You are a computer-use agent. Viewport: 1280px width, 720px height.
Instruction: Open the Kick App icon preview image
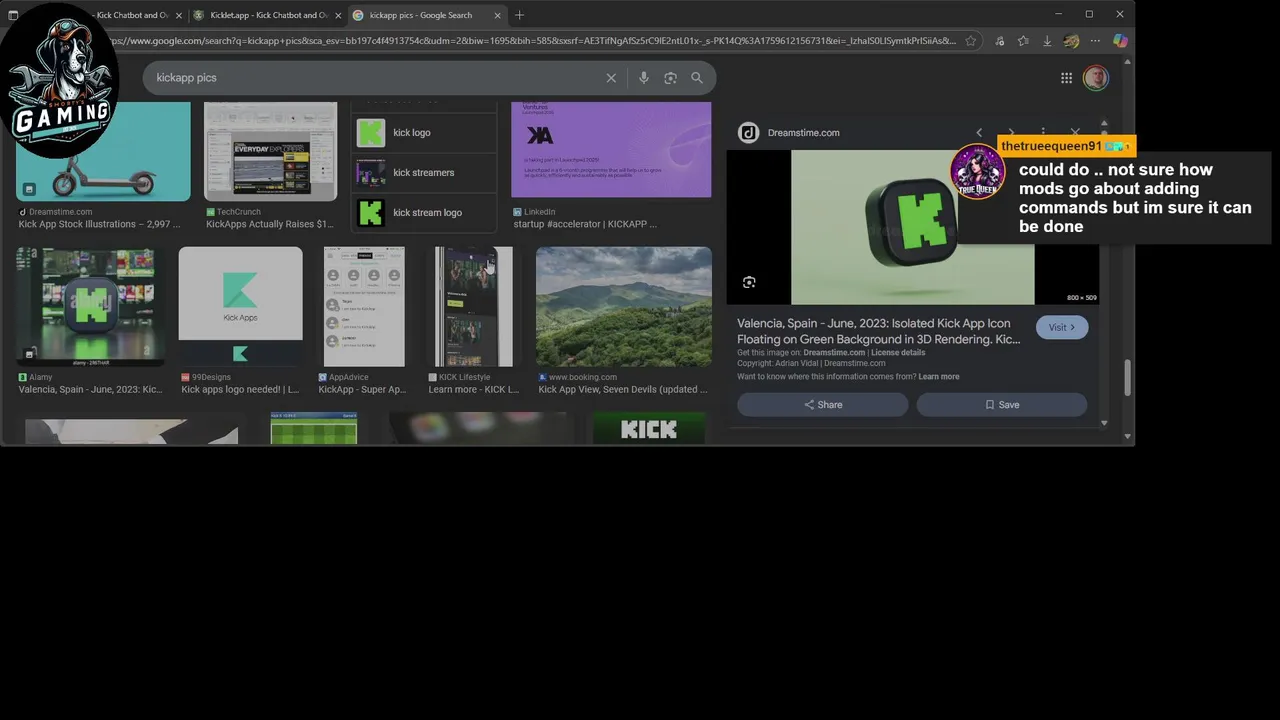[x=913, y=227]
